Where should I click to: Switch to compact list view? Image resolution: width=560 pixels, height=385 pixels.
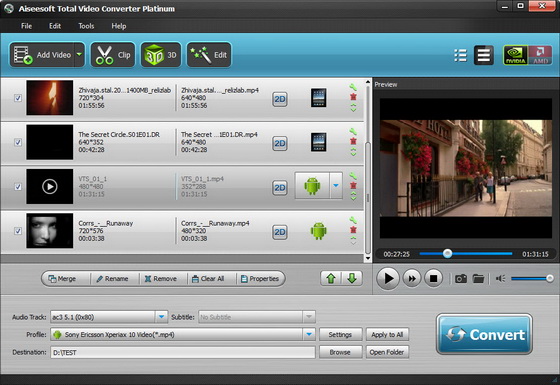coord(460,55)
